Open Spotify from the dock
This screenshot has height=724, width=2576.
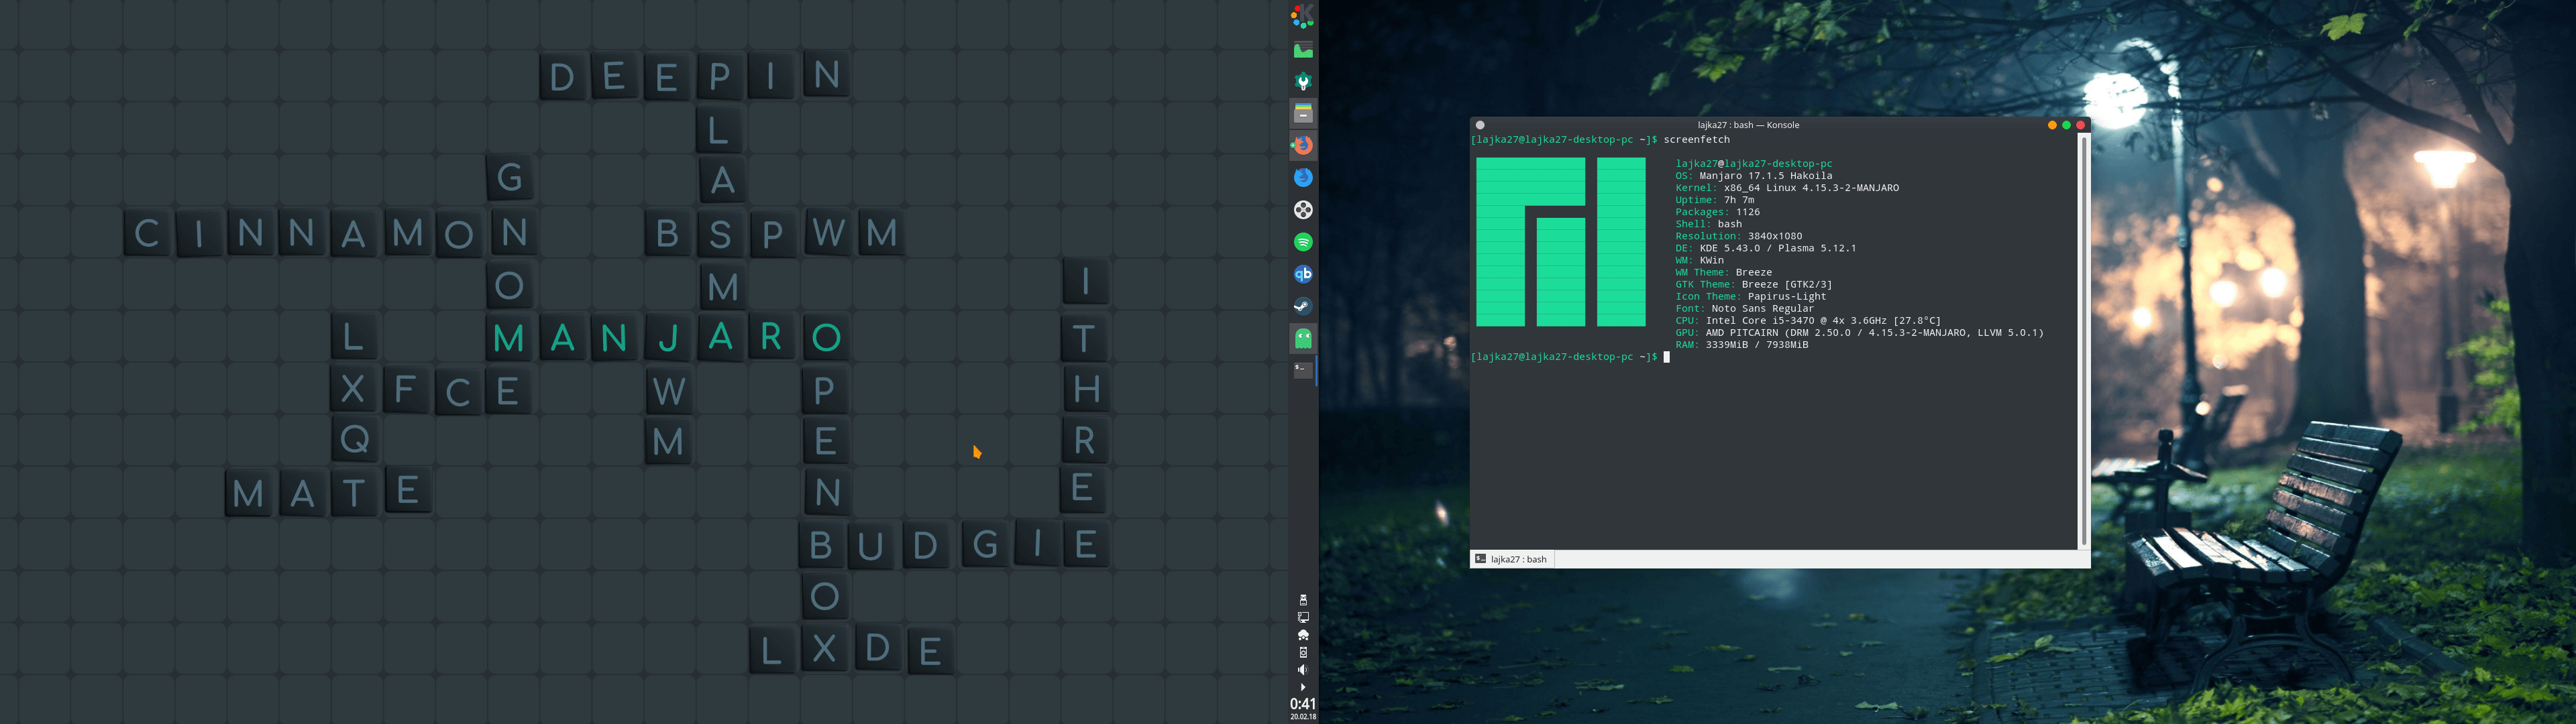click(1303, 242)
